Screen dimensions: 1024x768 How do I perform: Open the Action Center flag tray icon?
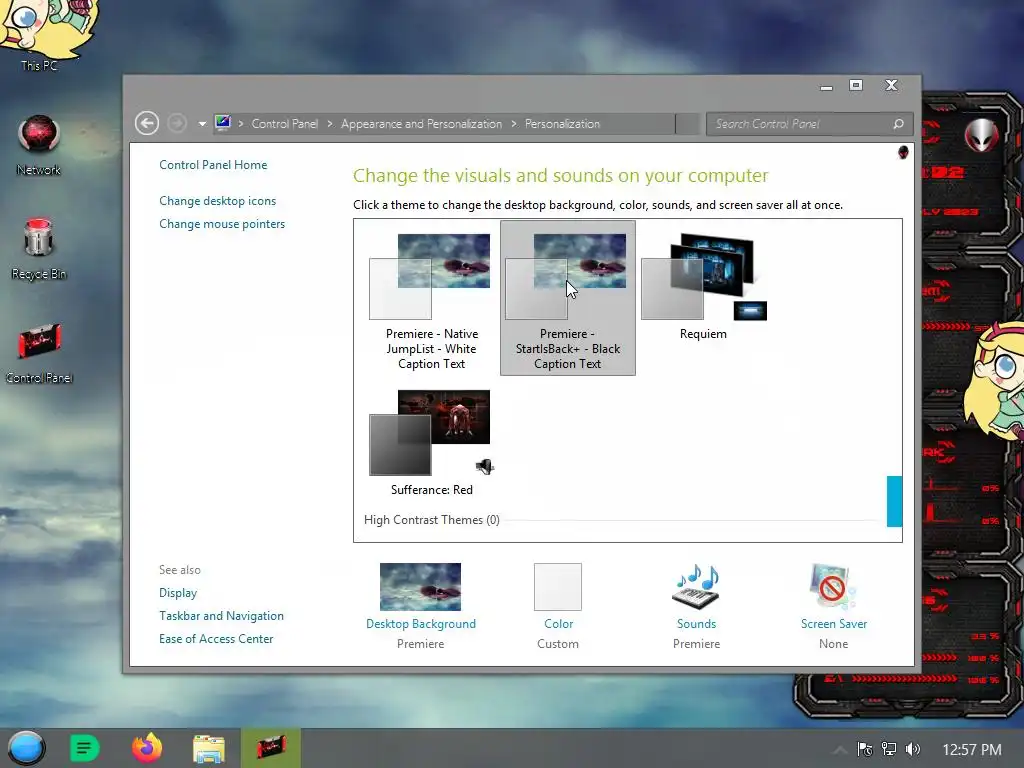tap(865, 749)
